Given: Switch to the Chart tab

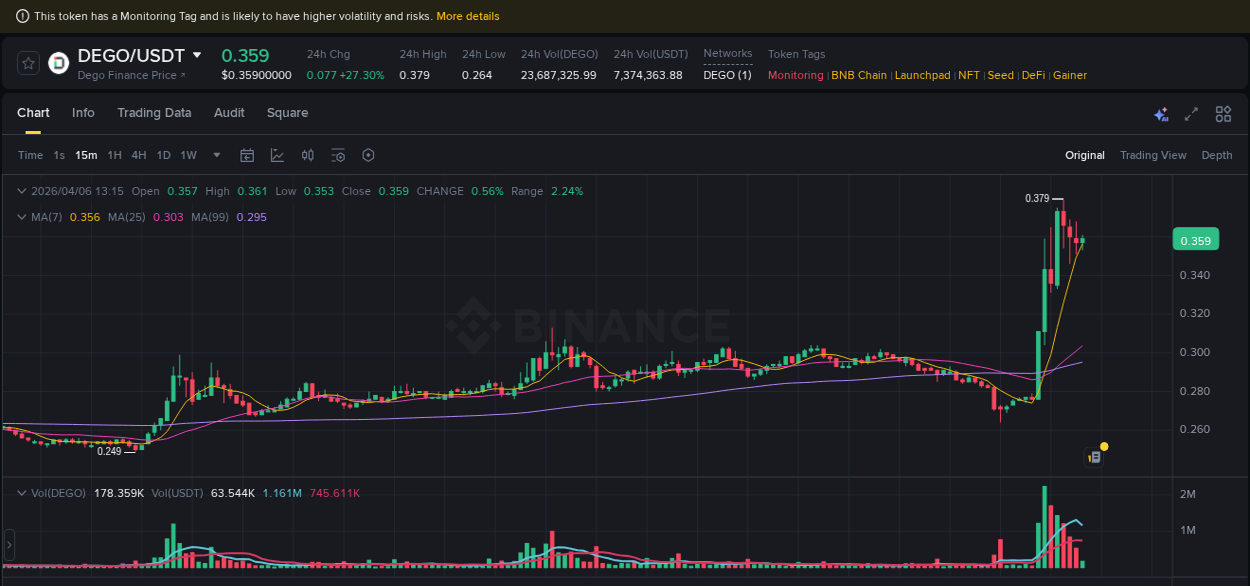Looking at the screenshot, I should (33, 113).
